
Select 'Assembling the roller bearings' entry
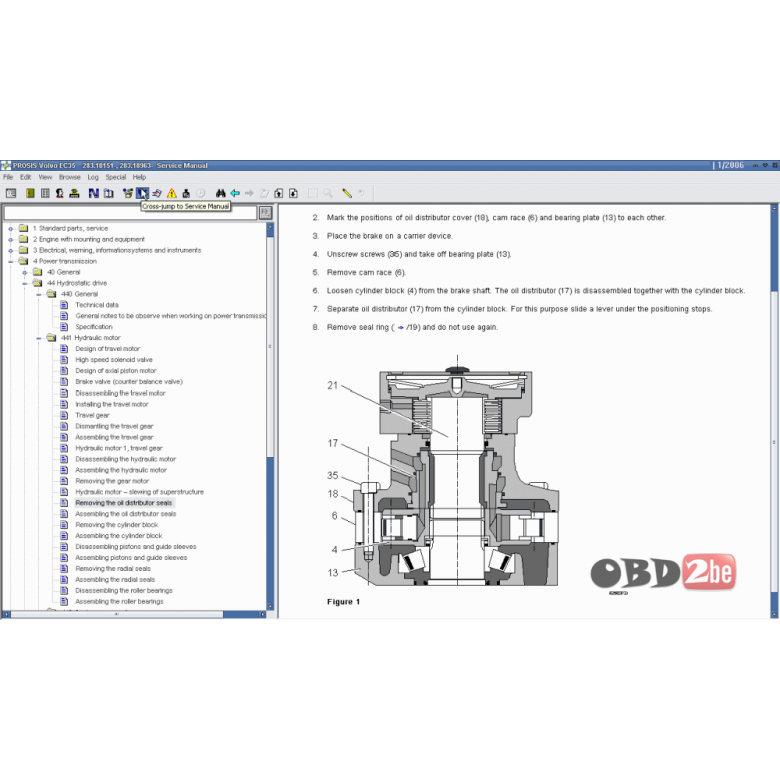click(119, 601)
